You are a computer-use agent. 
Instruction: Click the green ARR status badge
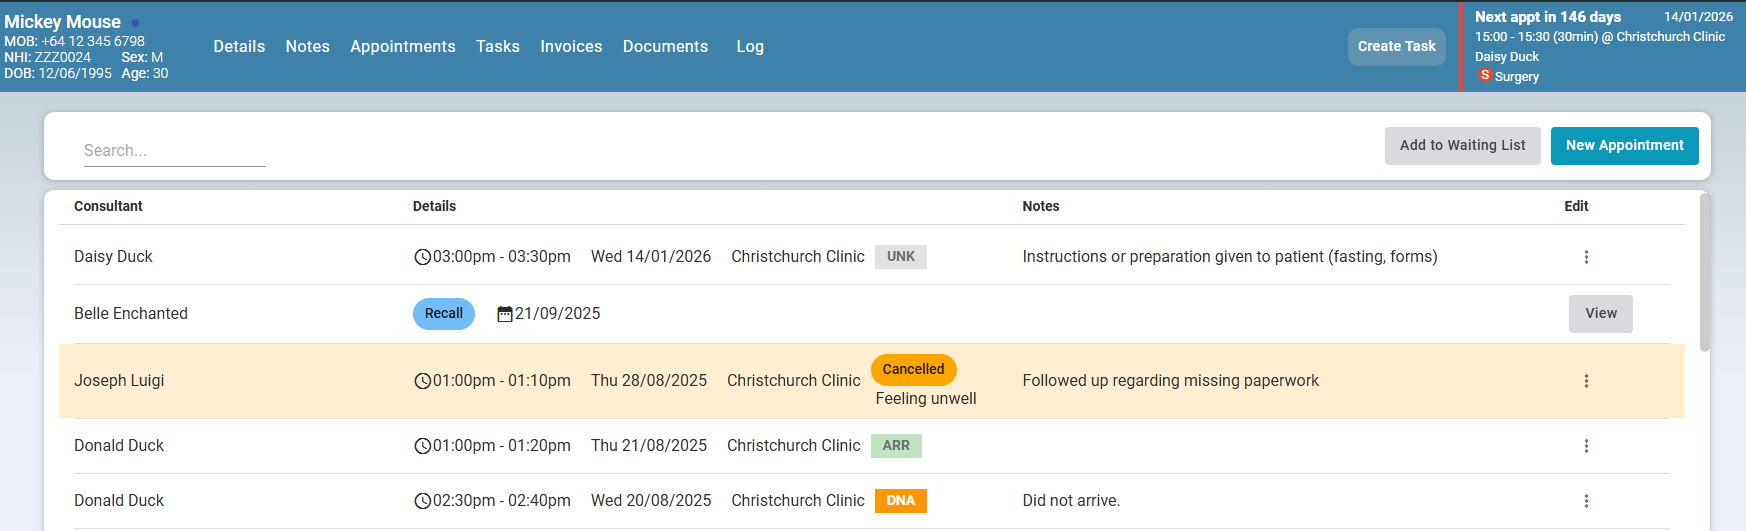click(x=896, y=446)
